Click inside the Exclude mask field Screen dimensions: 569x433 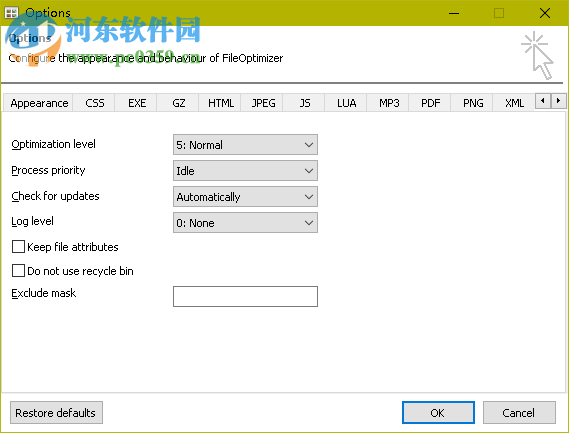[245, 297]
